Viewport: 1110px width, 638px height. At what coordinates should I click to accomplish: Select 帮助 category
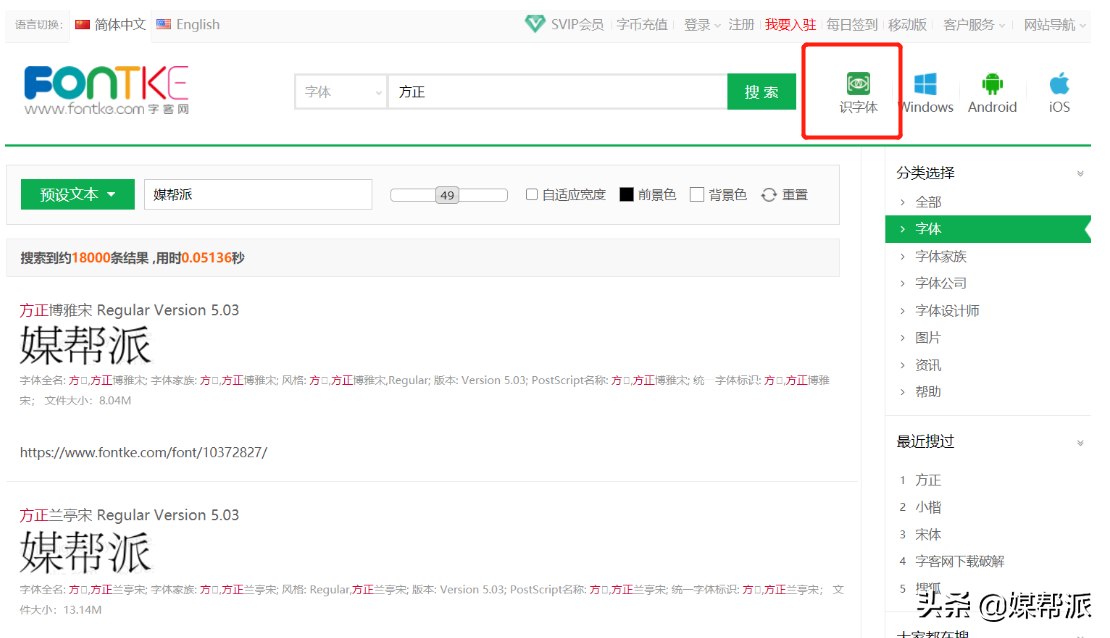(x=928, y=392)
